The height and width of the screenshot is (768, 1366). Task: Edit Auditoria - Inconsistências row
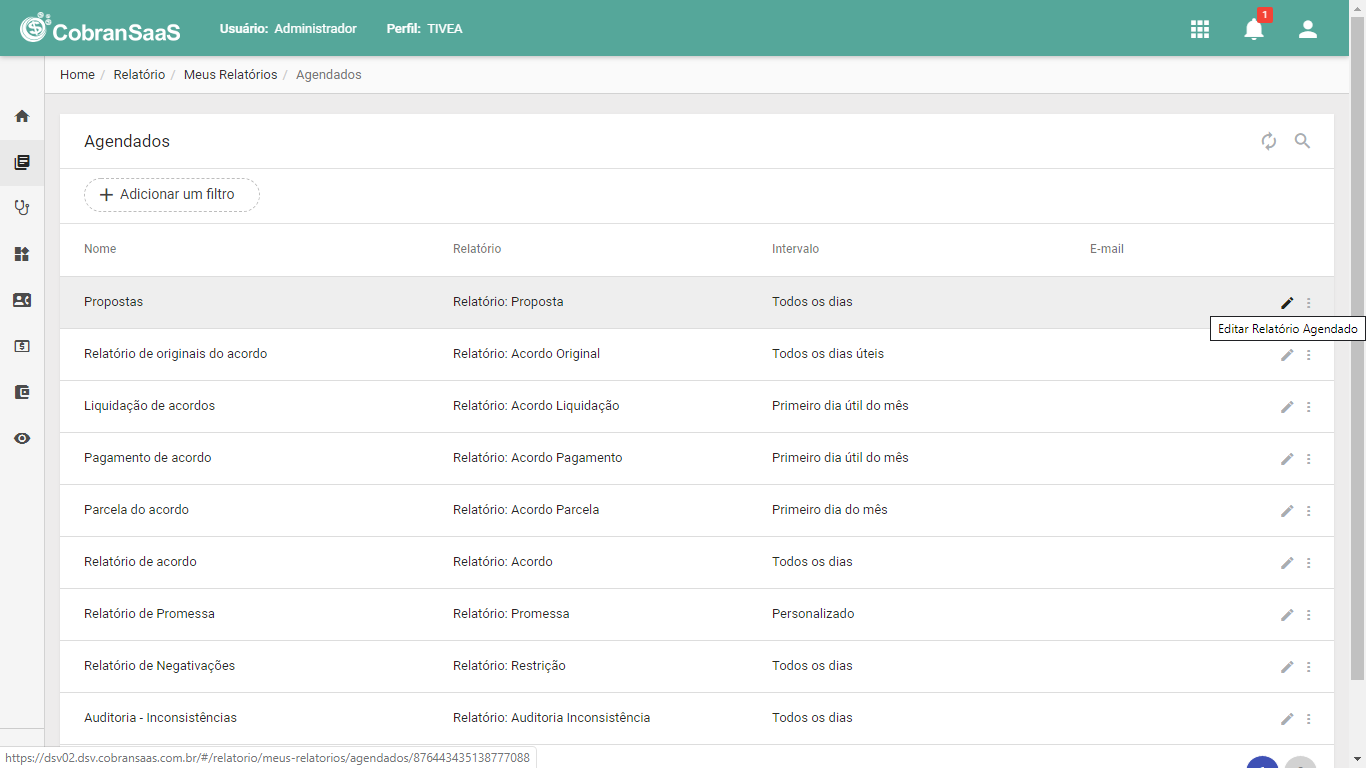click(x=1287, y=719)
